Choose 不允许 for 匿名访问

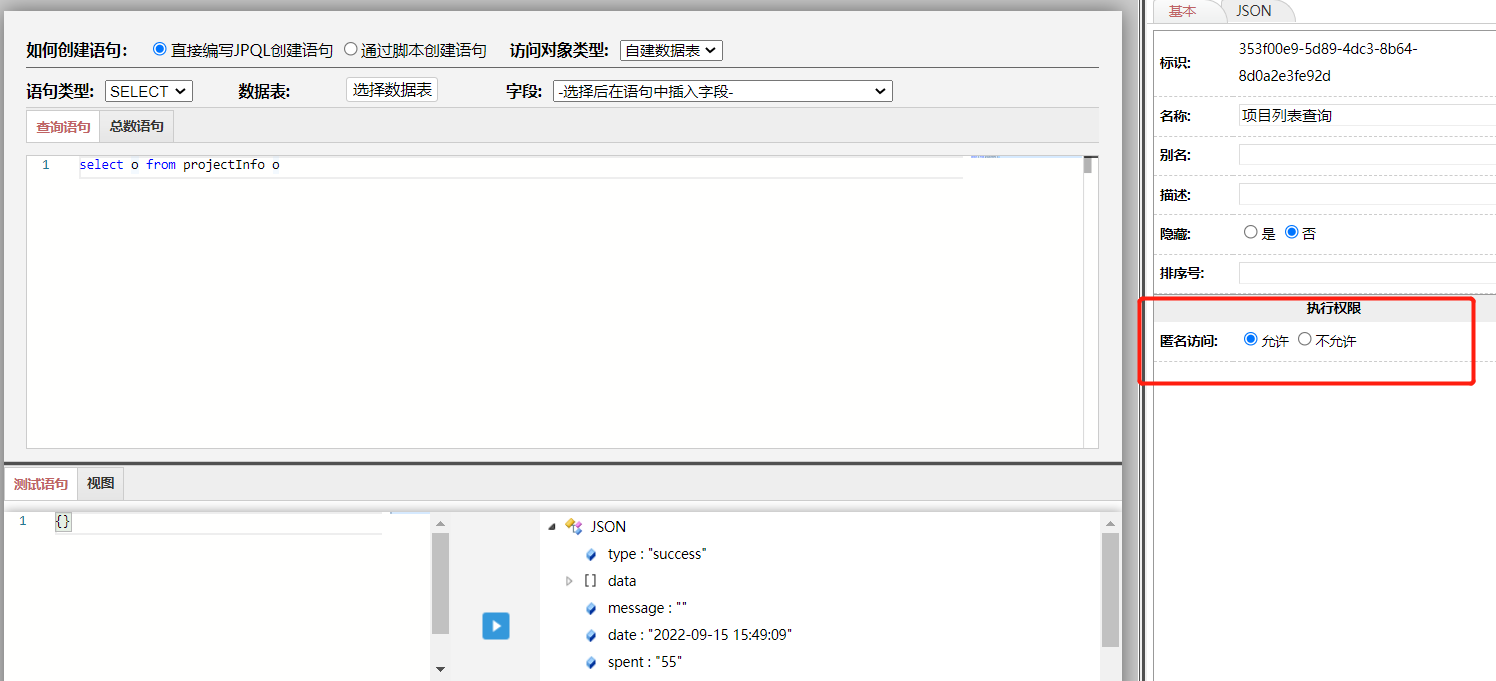pos(1304,339)
